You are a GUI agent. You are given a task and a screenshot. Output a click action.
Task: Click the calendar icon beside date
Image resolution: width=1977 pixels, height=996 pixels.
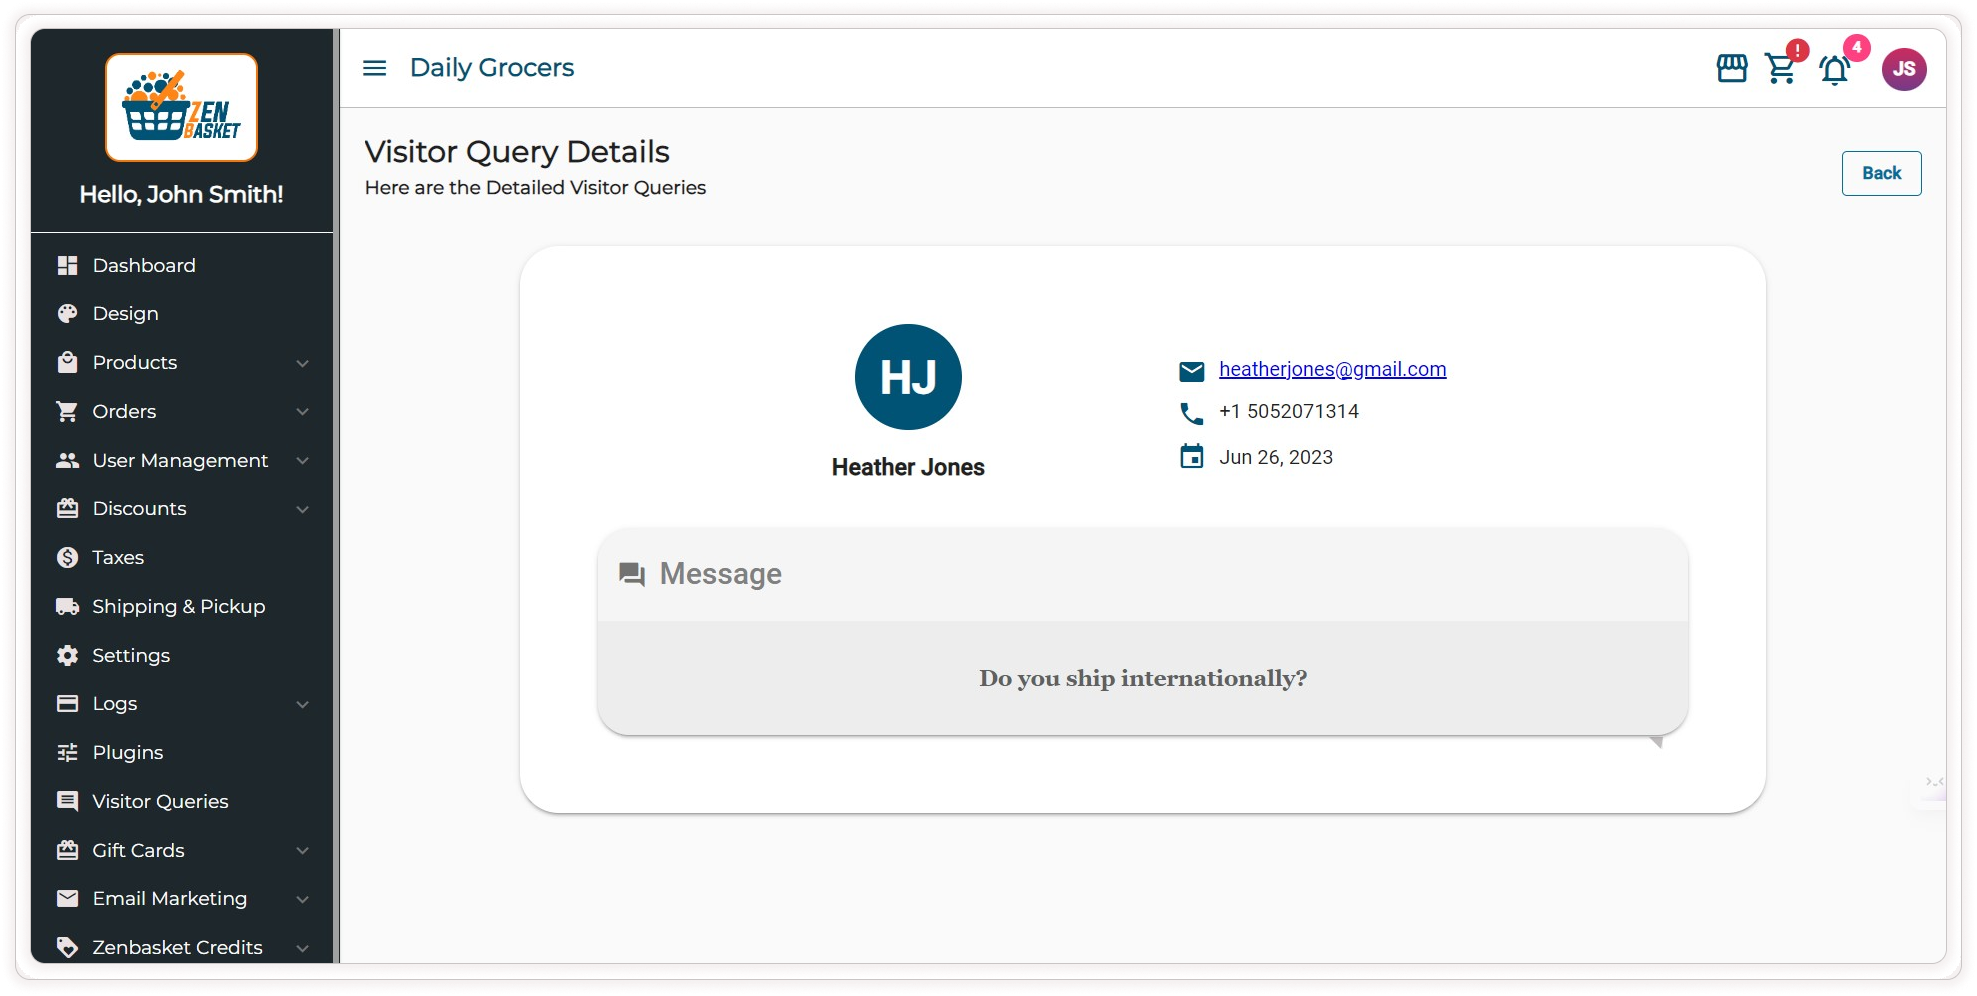point(1191,457)
